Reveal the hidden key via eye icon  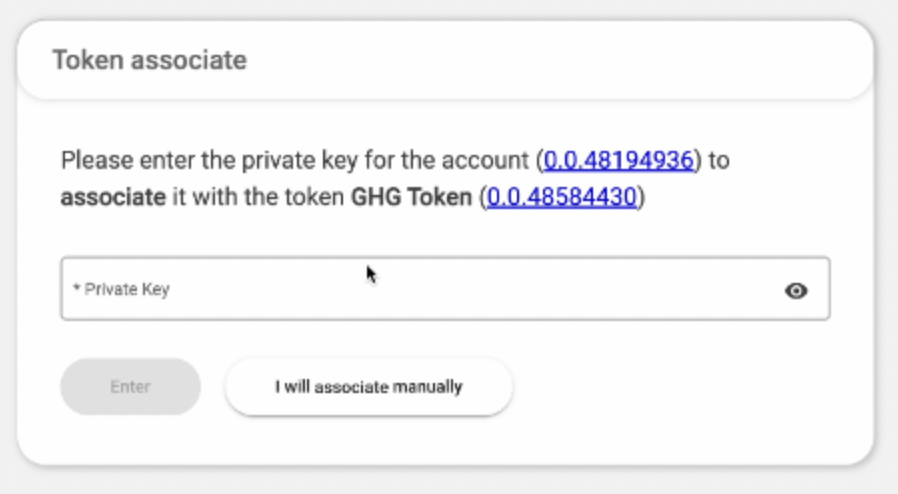point(796,291)
